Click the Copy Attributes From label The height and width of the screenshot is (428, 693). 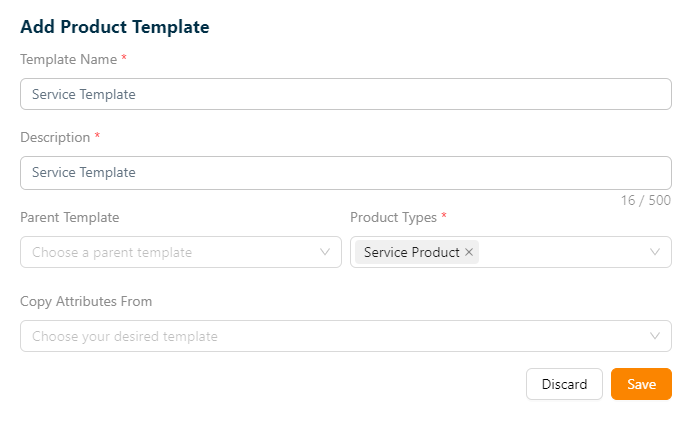[86, 301]
